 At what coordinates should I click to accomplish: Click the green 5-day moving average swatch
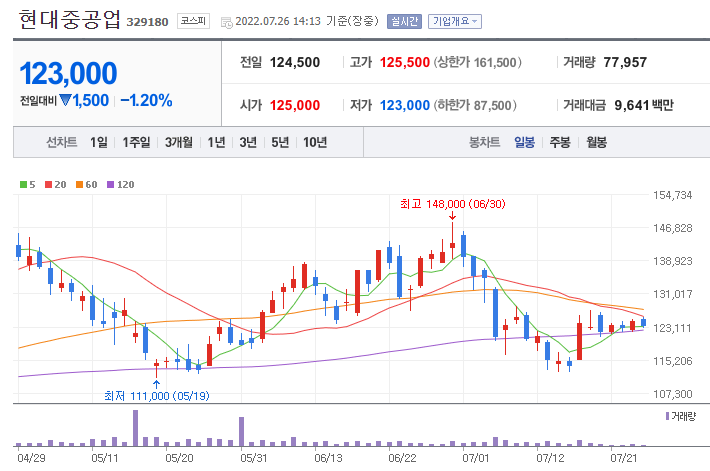point(23,184)
